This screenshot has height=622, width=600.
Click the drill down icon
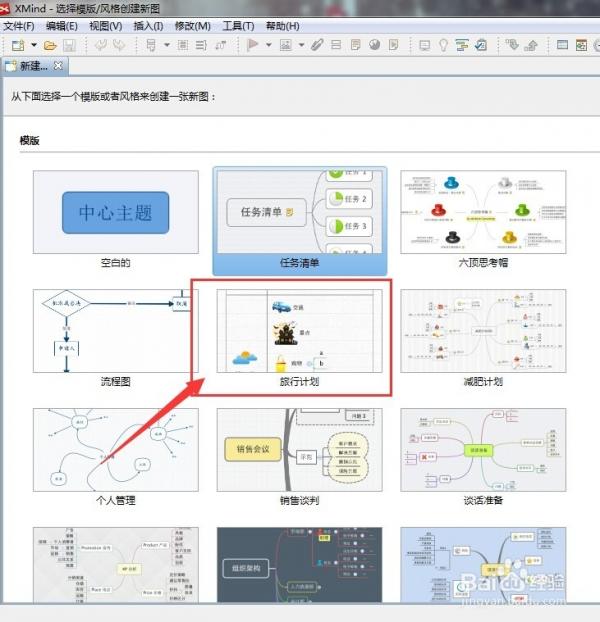pos(512,44)
